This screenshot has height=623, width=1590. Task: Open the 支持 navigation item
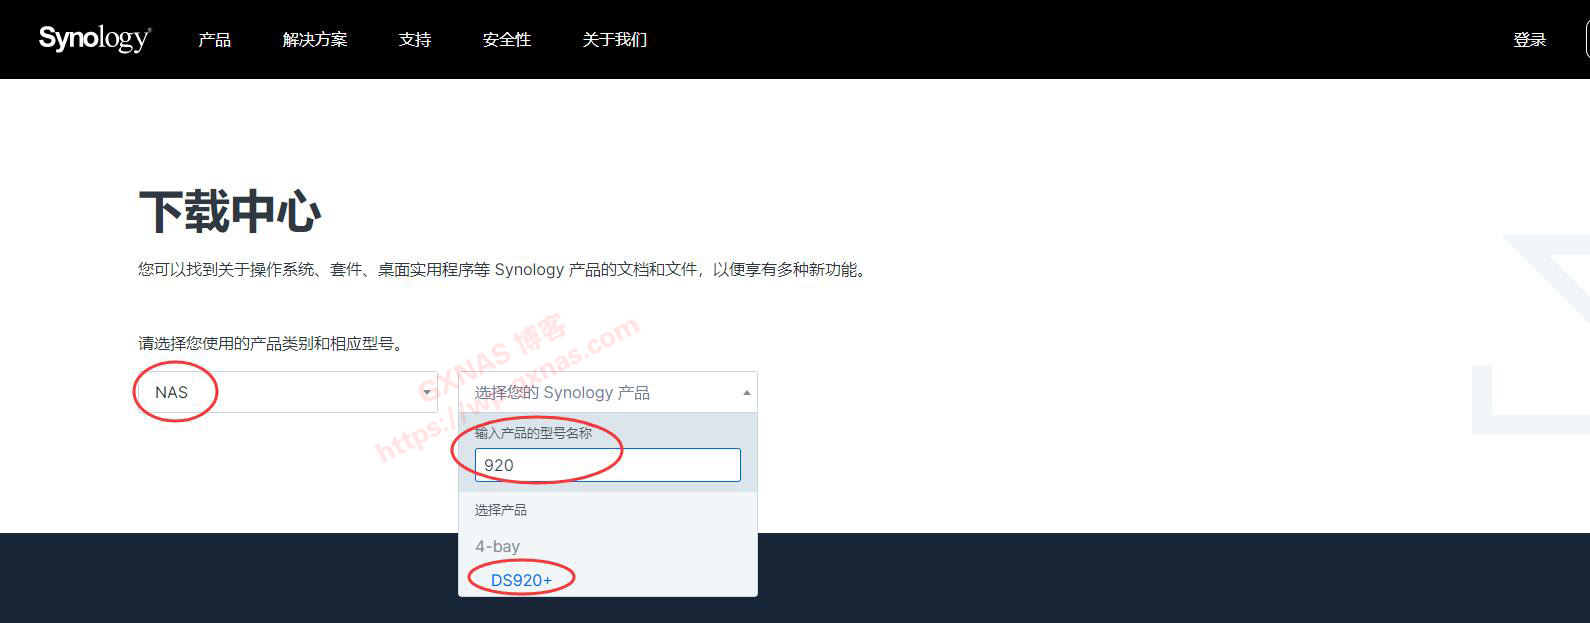coord(414,40)
